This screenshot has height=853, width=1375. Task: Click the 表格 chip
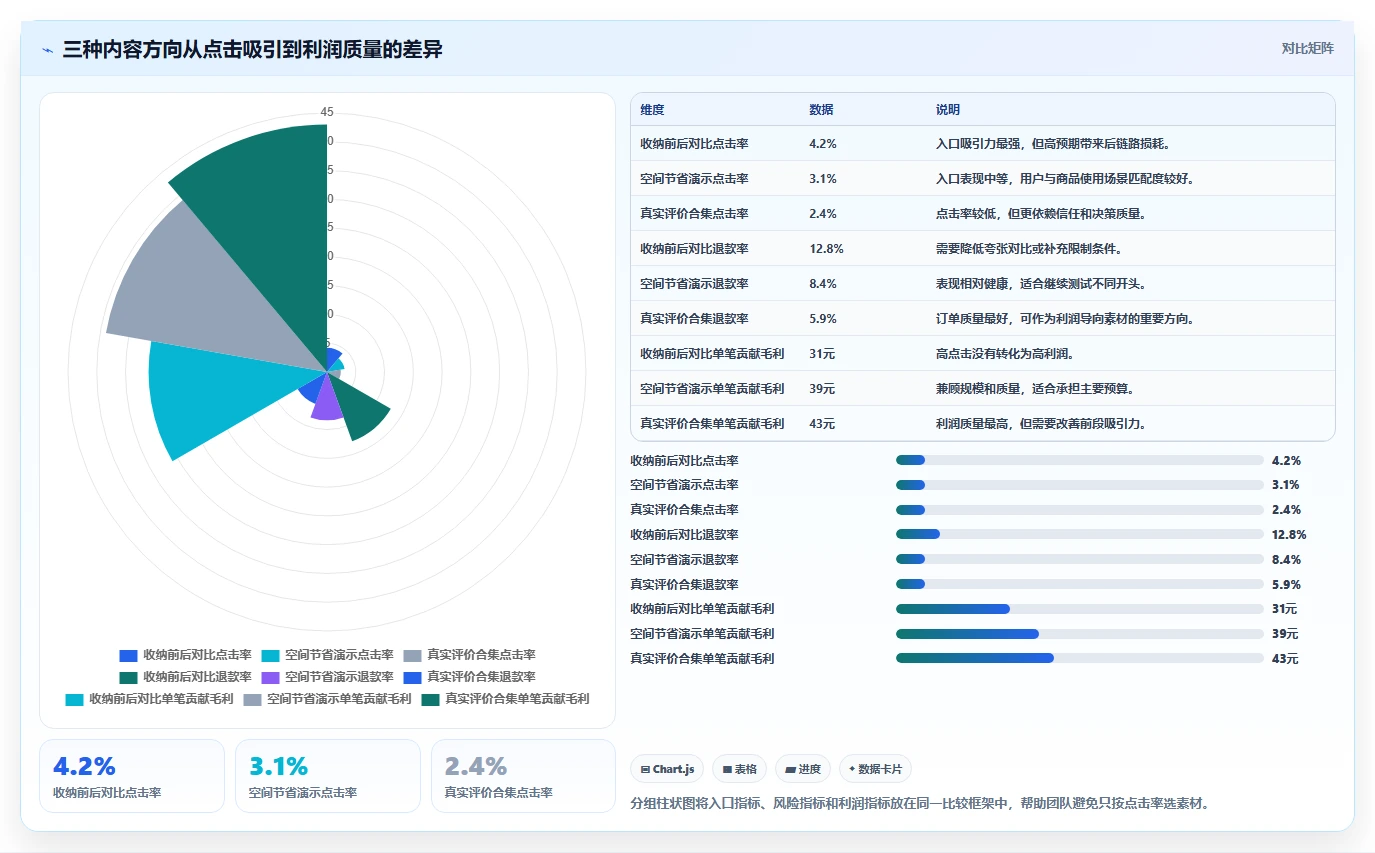[739, 769]
